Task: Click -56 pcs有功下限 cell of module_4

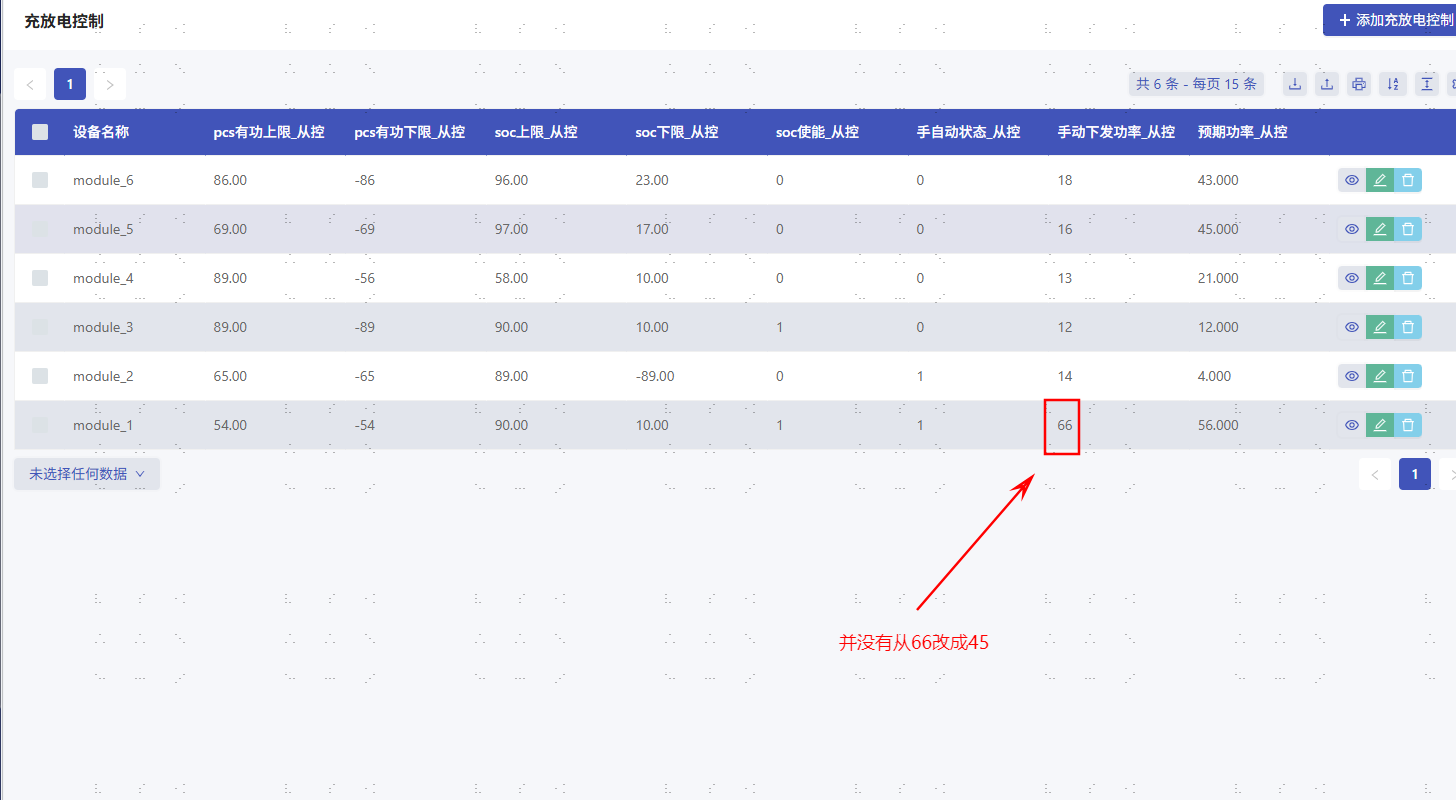Action: point(365,278)
